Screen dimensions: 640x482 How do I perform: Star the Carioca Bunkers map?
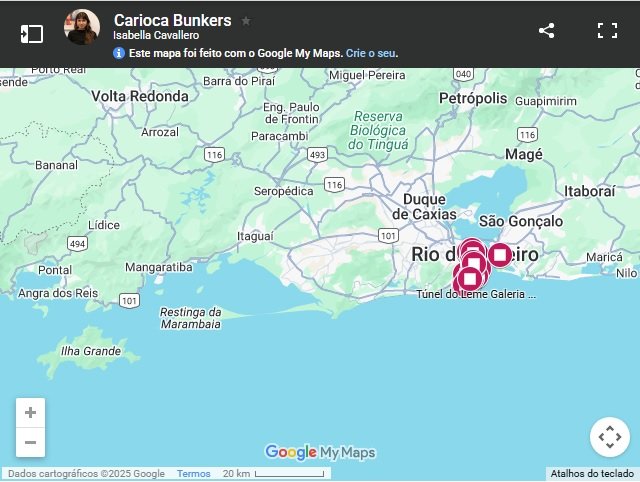[246, 21]
